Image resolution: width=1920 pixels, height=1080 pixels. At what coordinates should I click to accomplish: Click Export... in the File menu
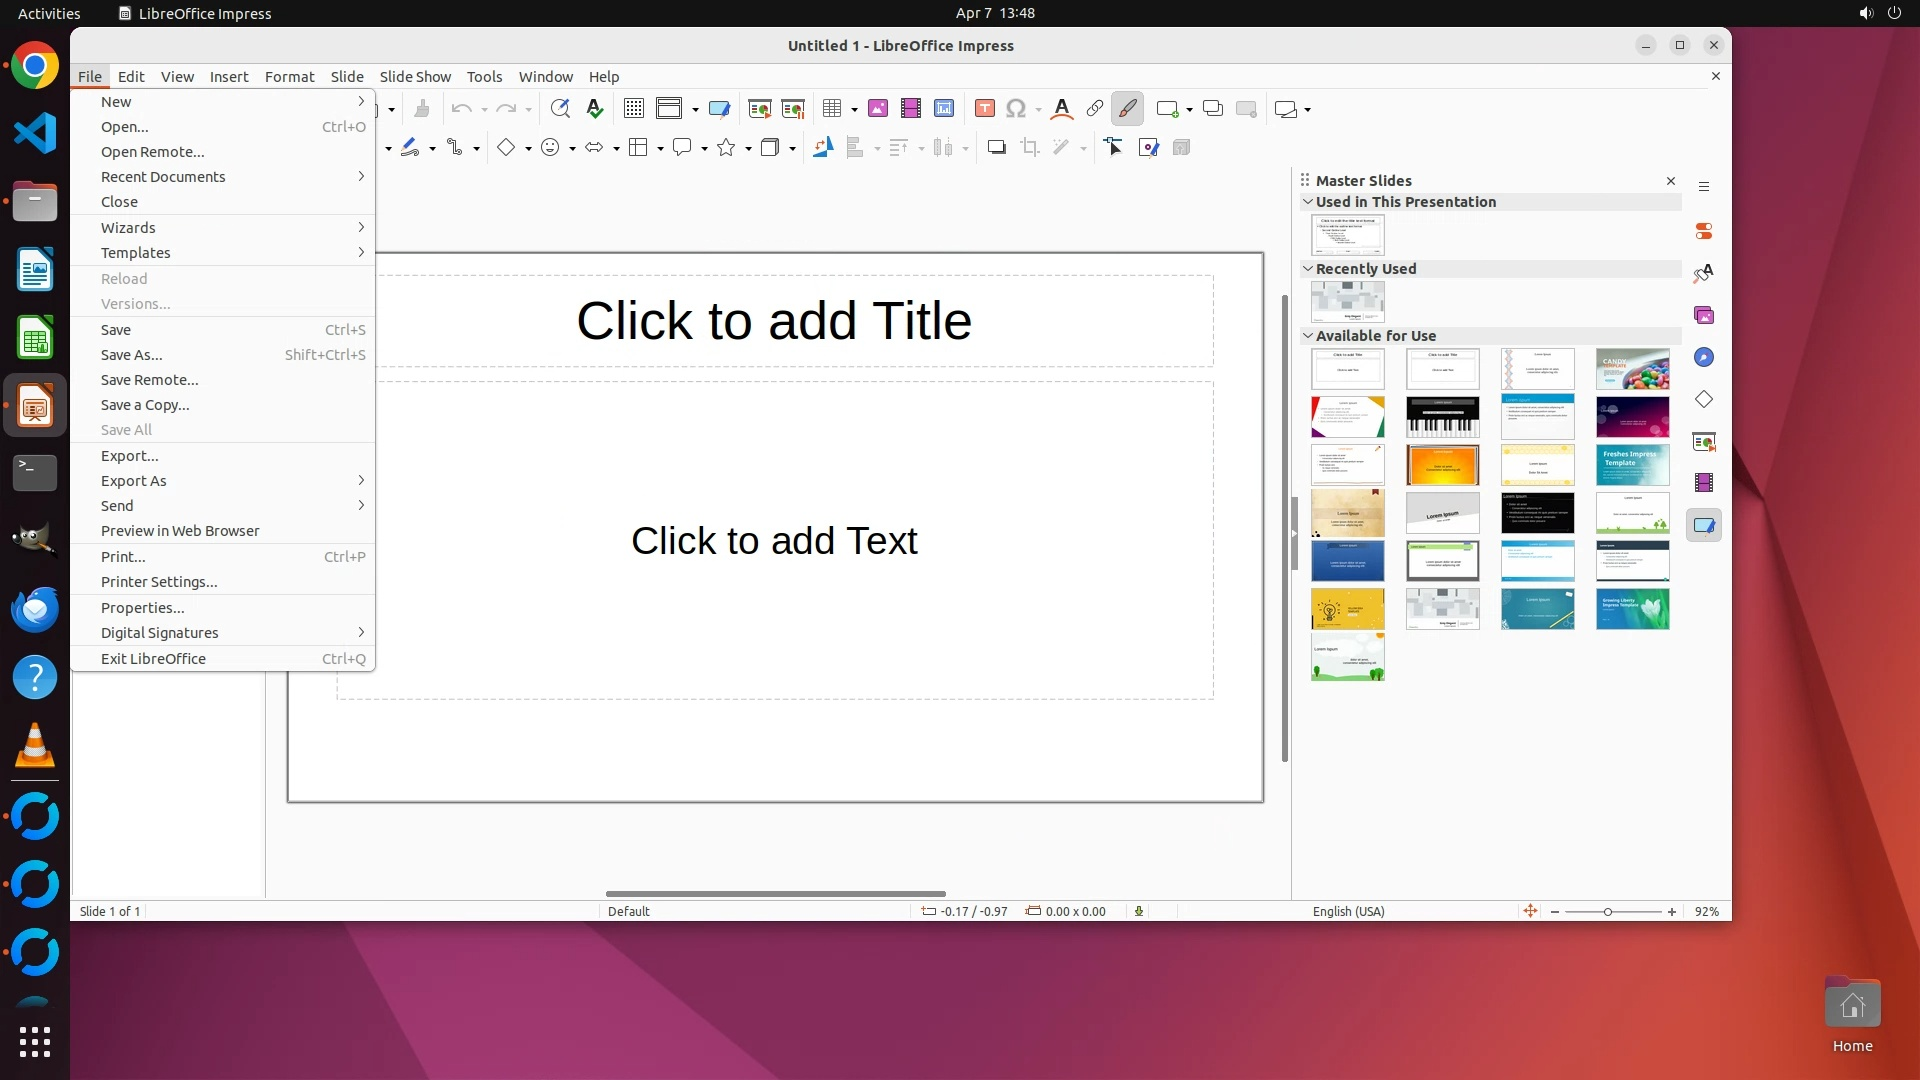129,455
